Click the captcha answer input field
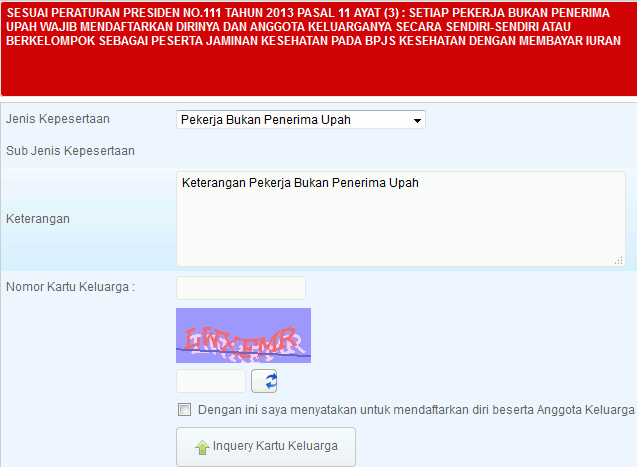 tap(211, 381)
